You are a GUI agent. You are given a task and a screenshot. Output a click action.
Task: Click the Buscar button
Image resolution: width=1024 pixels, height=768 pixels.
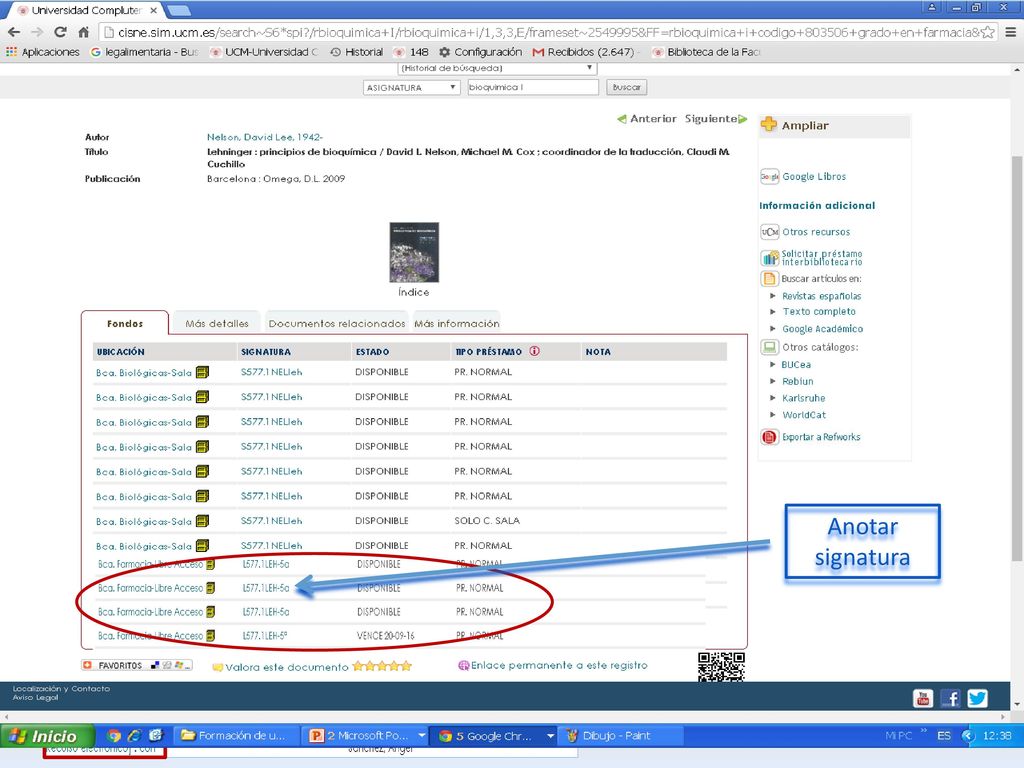point(627,87)
